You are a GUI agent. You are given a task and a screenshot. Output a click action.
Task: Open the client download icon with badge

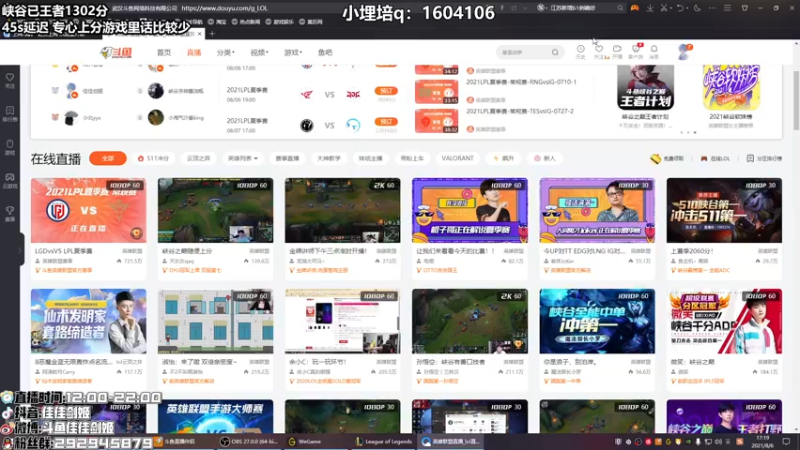pos(636,51)
